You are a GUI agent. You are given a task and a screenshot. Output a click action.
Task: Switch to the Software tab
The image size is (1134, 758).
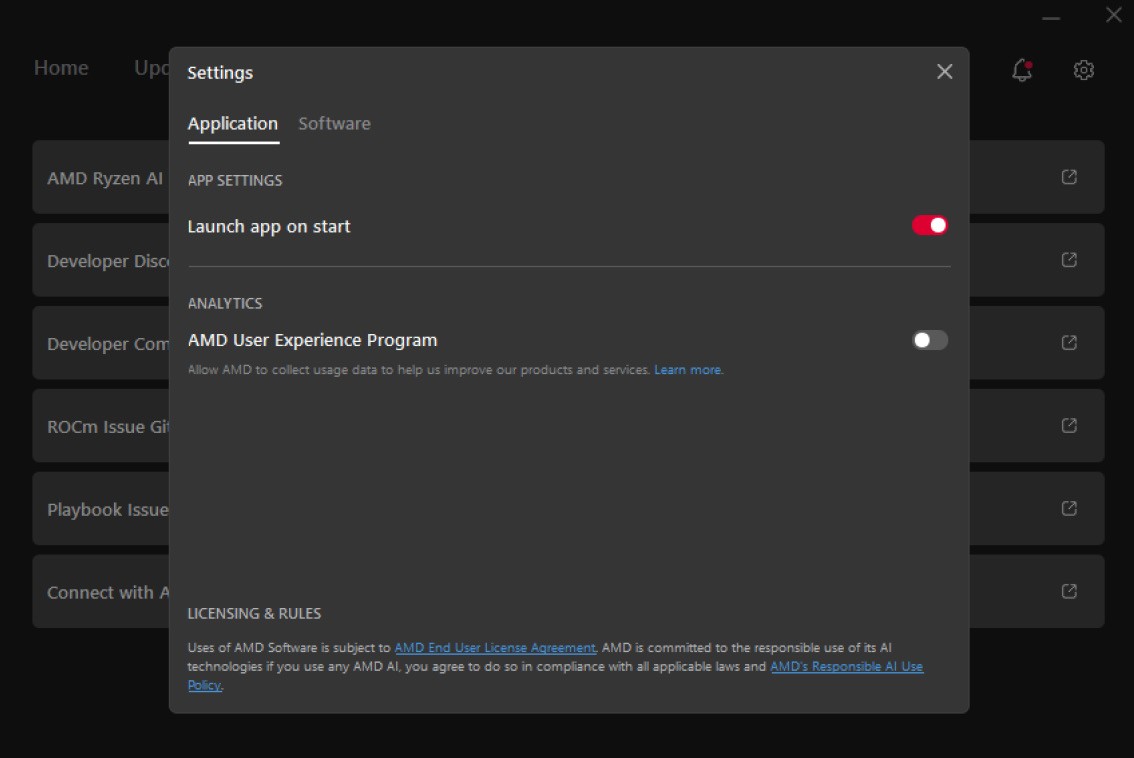(334, 124)
